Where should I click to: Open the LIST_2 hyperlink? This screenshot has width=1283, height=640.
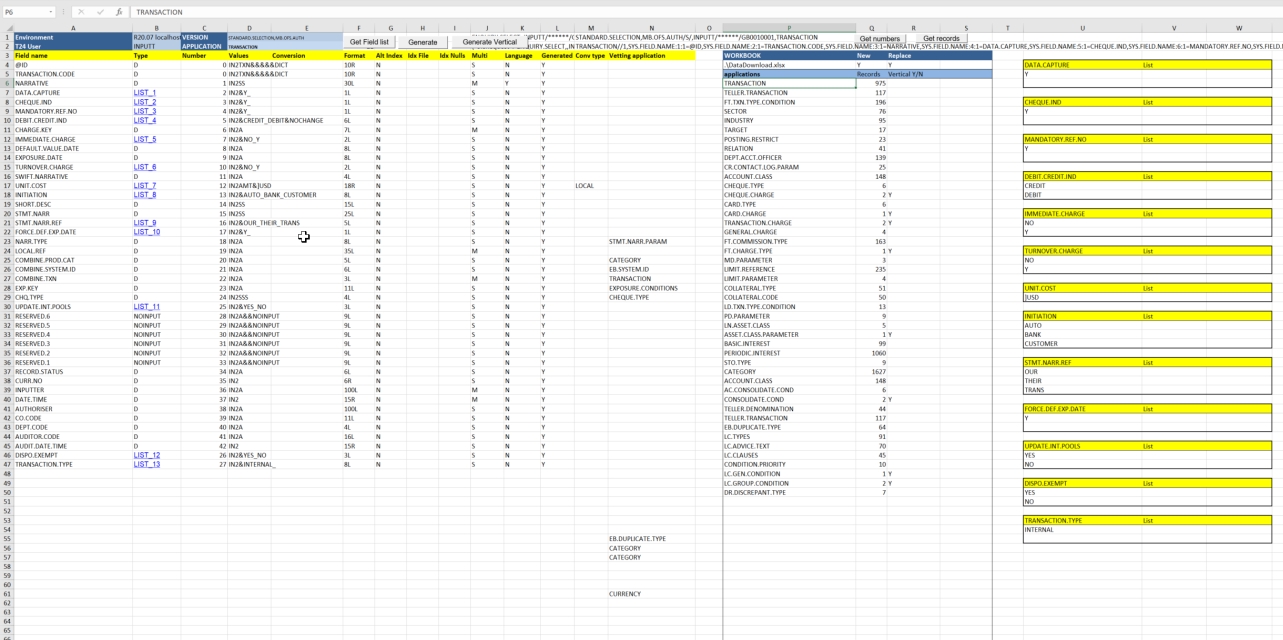click(x=145, y=102)
